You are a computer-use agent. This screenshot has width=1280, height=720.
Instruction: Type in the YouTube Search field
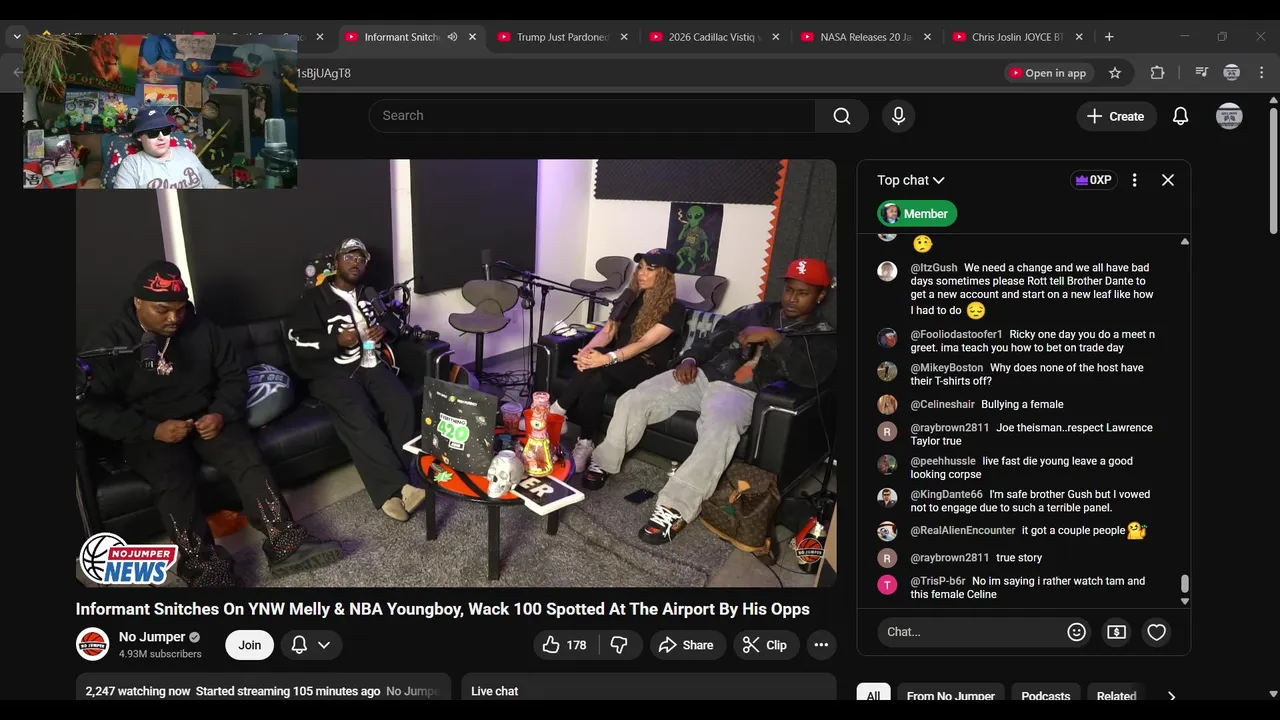click(x=592, y=116)
